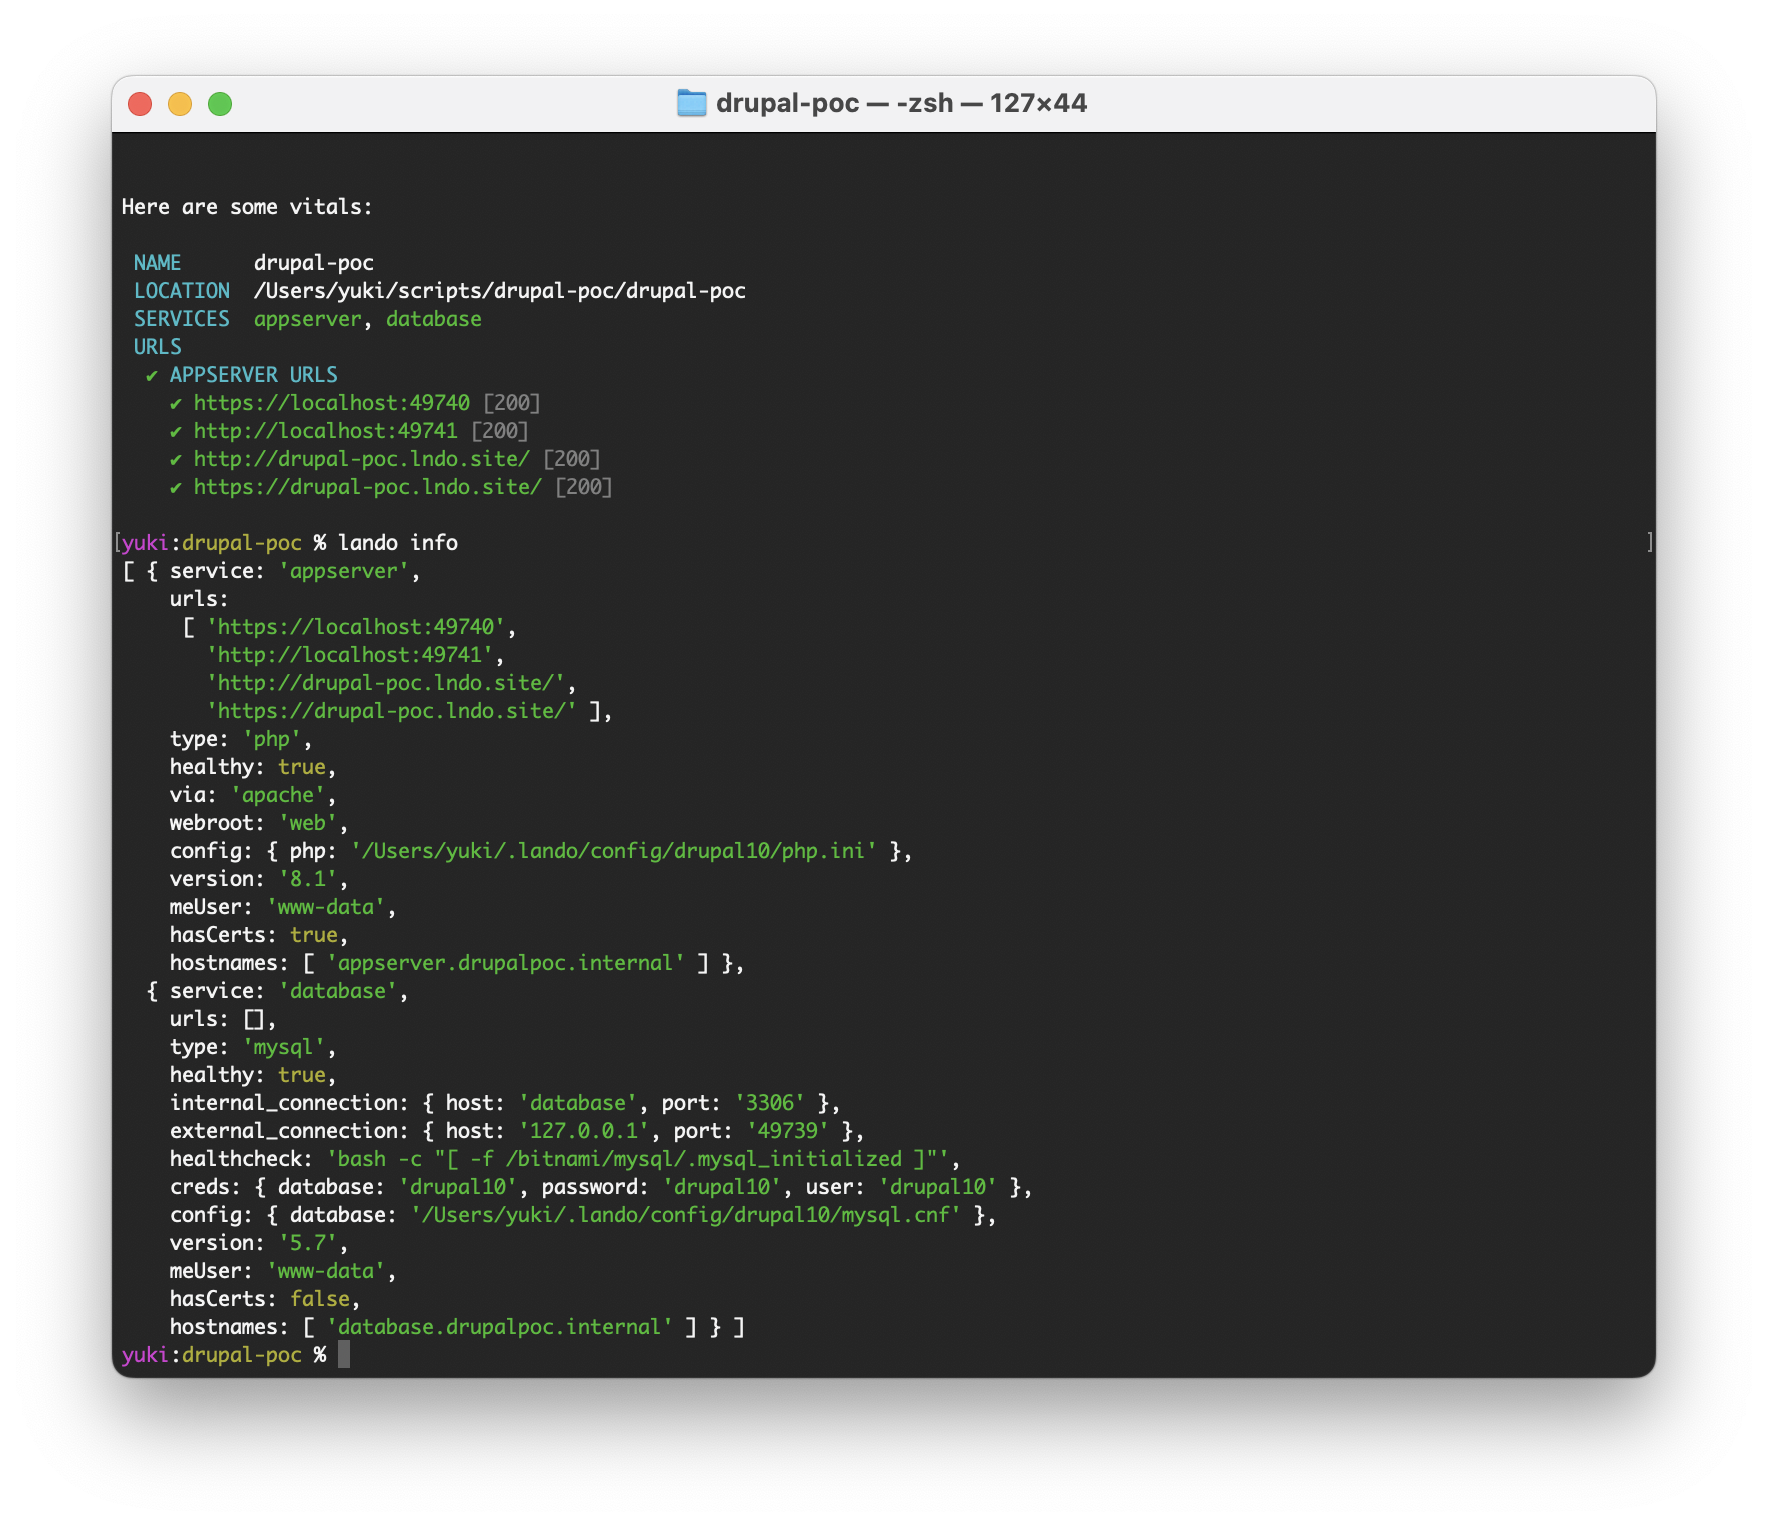Click the 'http://localhost:49741' url in lando info
The width and height of the screenshot is (1768, 1526).
click(350, 655)
